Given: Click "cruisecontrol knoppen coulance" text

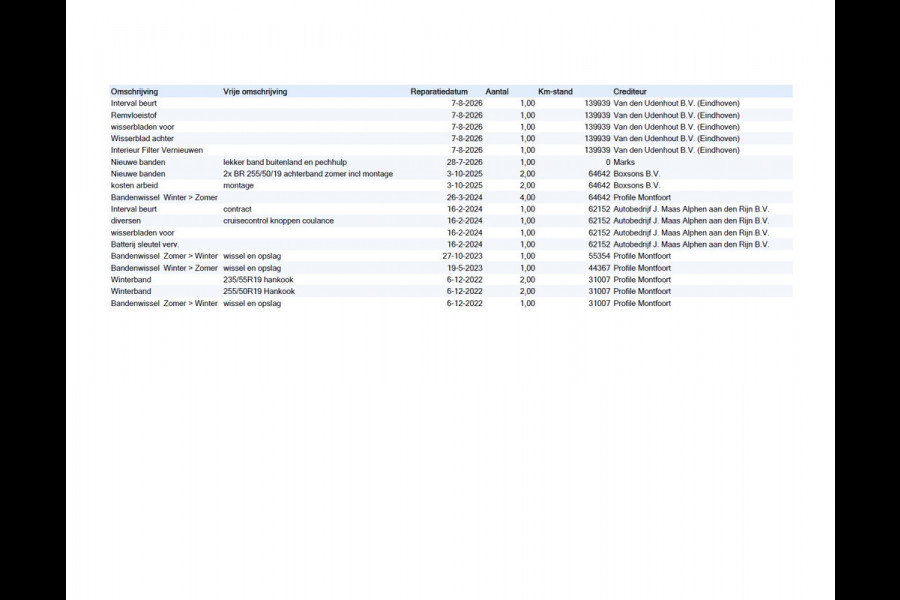Looking at the screenshot, I should [278, 221].
